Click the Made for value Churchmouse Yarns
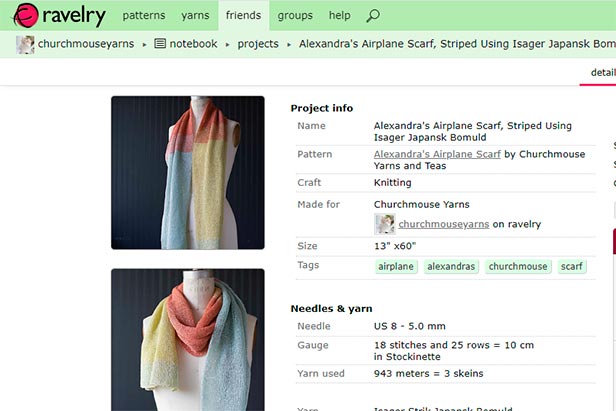The height and width of the screenshot is (411, 616). pyautogui.click(x=422, y=204)
